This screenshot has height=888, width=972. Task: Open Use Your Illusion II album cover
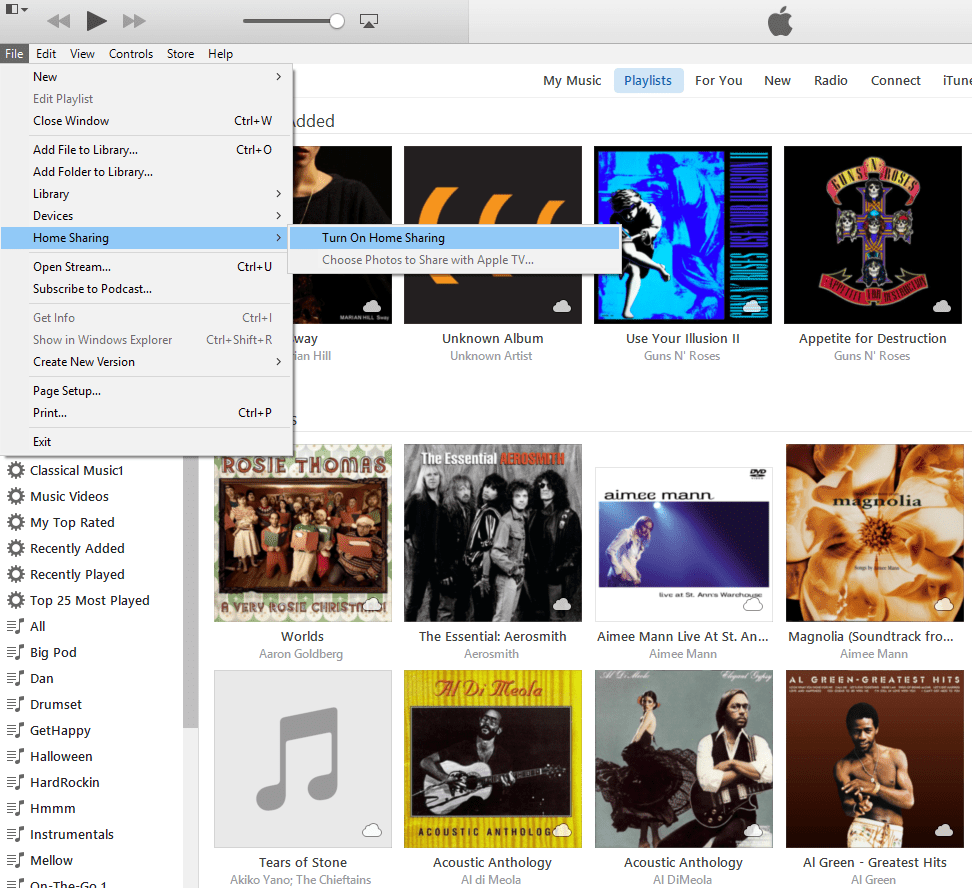point(683,235)
